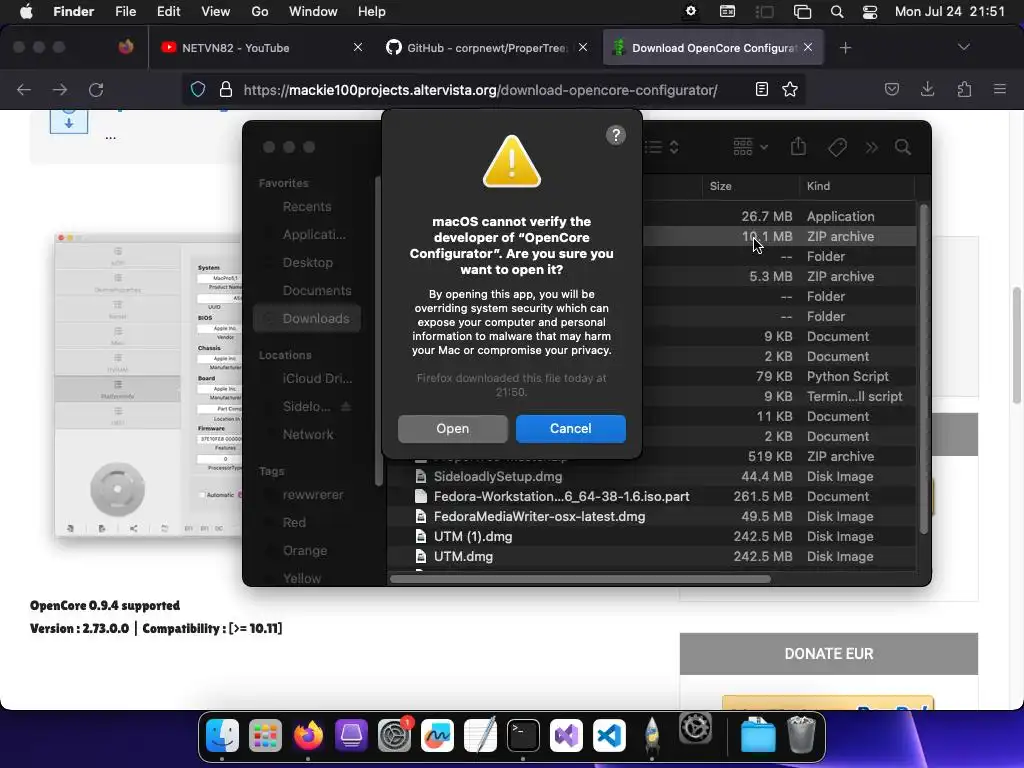Expand the Finder toolbar overflow chevrons

pos(871,148)
